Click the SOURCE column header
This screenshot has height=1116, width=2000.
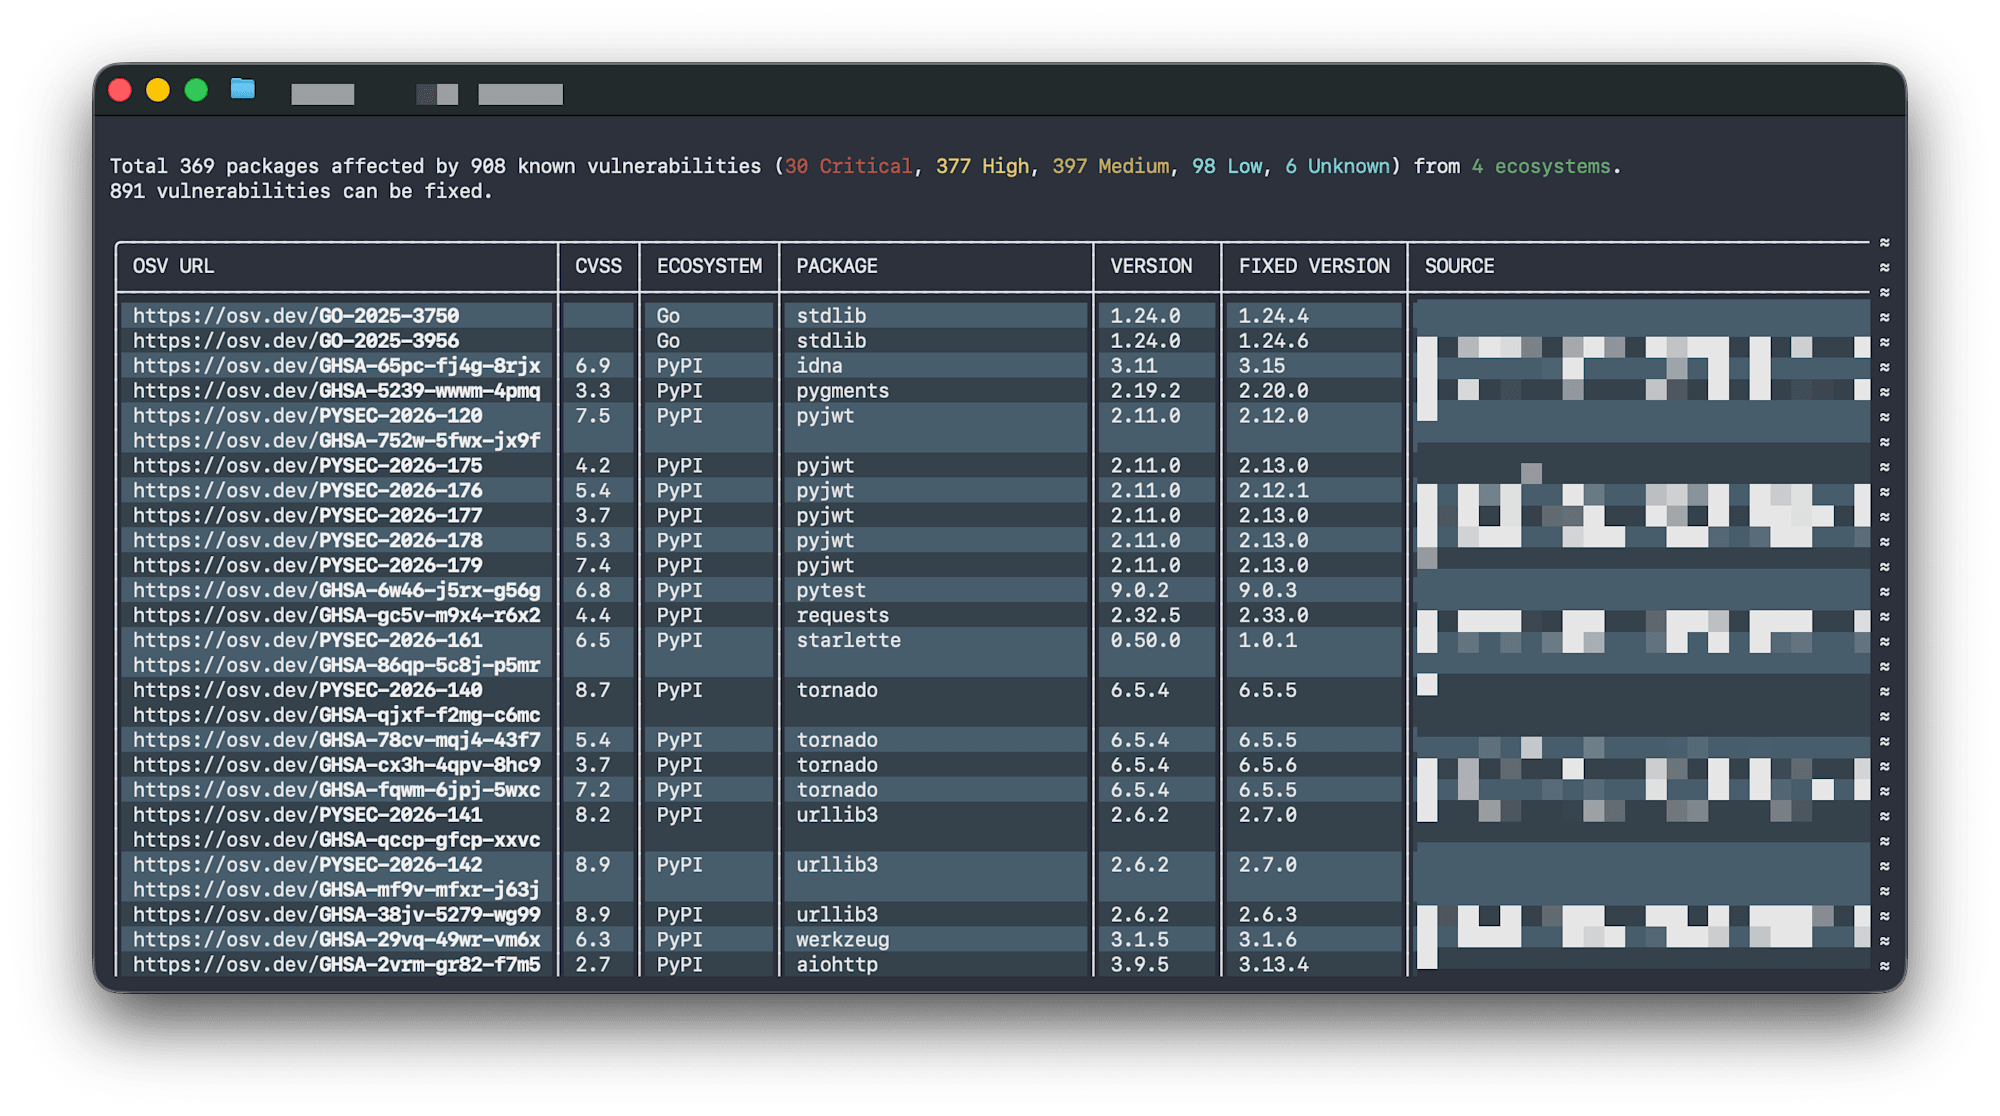click(x=1459, y=267)
